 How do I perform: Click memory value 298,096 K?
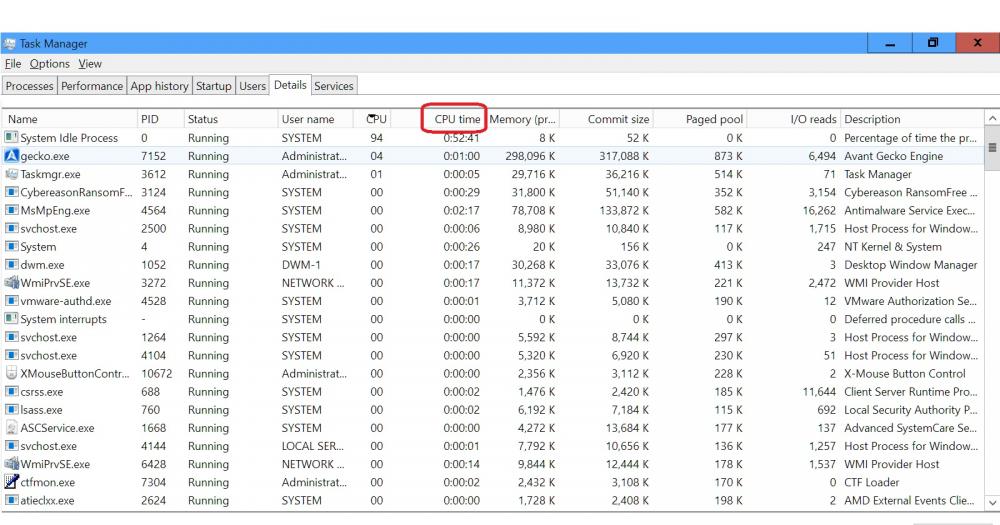pos(530,156)
